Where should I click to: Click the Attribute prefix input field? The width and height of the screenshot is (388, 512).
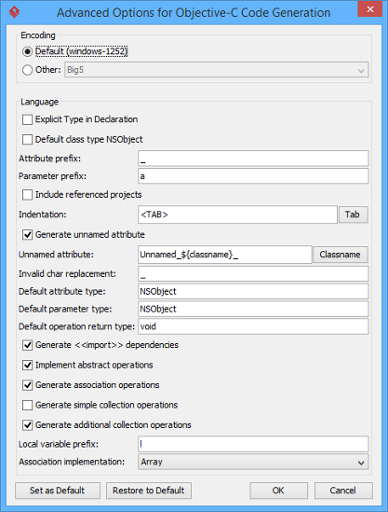coord(253,158)
